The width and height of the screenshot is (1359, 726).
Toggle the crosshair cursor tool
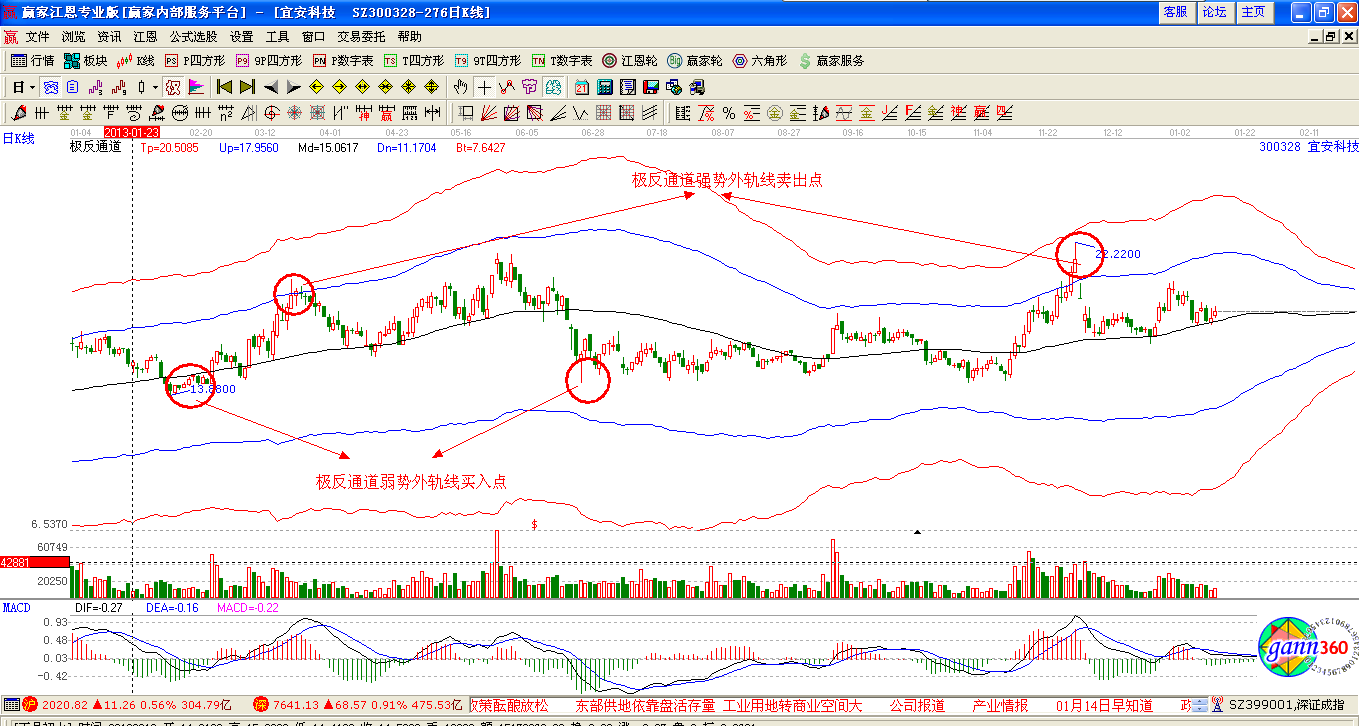484,87
